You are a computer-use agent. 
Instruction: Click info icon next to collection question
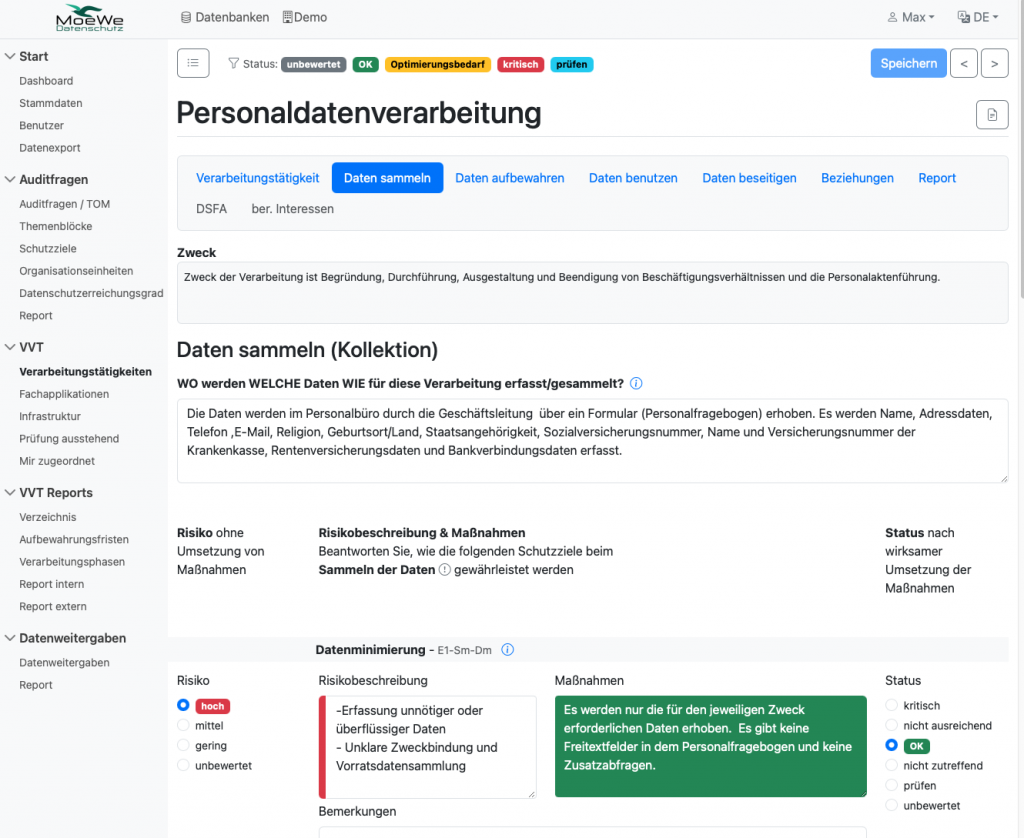(x=636, y=383)
